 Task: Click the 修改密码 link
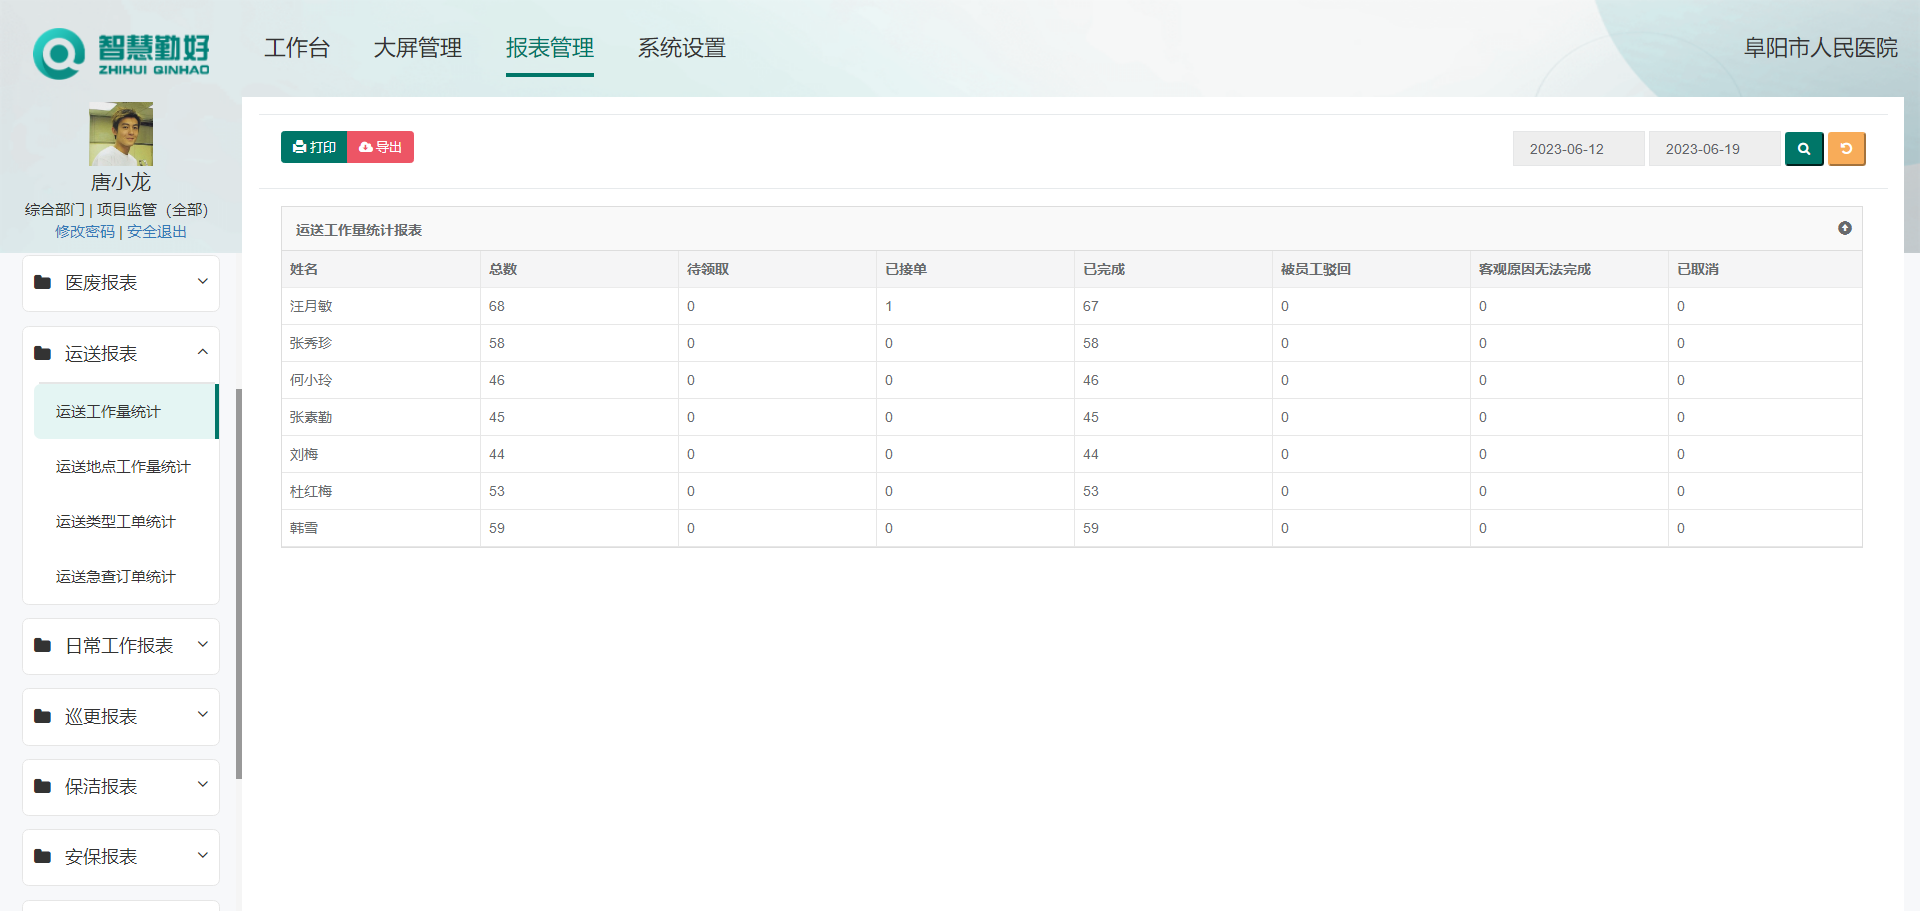point(85,232)
